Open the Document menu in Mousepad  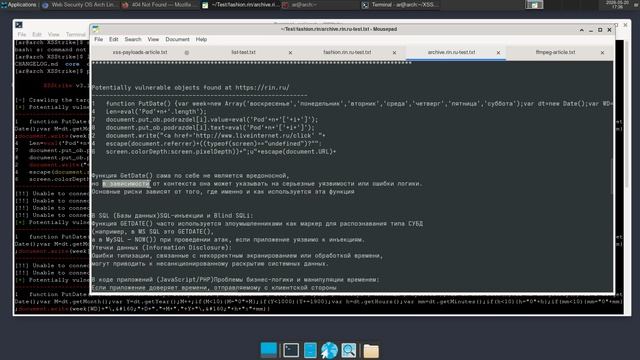click(x=177, y=40)
